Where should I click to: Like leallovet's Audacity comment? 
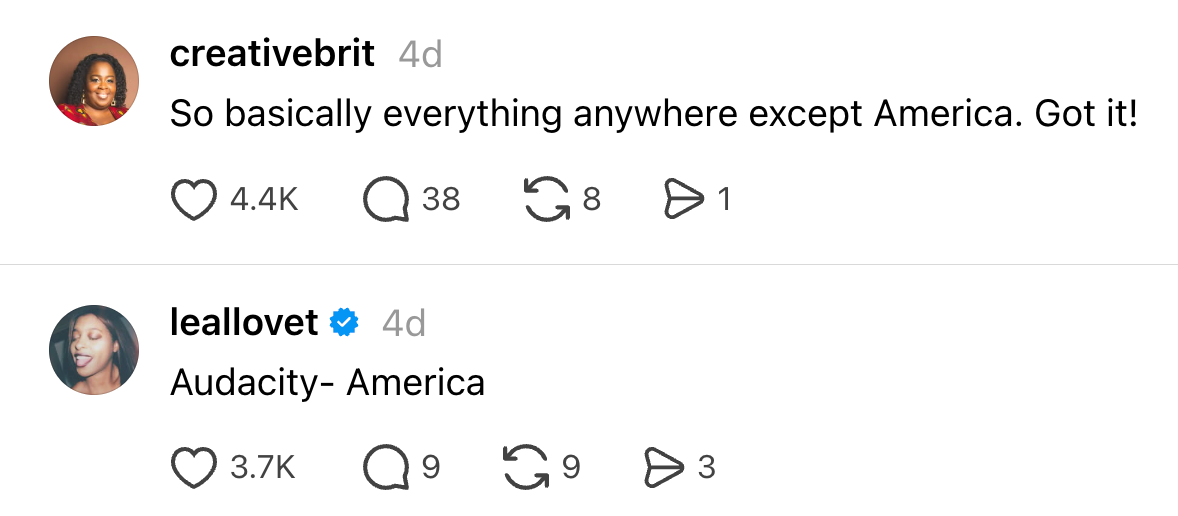tap(194, 467)
